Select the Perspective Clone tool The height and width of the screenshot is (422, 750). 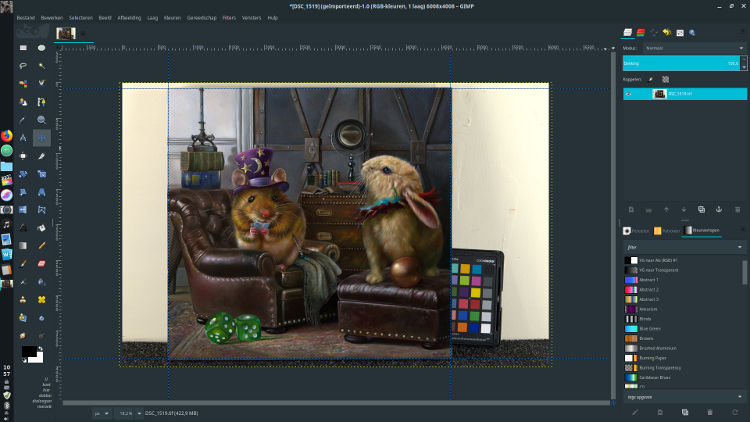click(23, 318)
